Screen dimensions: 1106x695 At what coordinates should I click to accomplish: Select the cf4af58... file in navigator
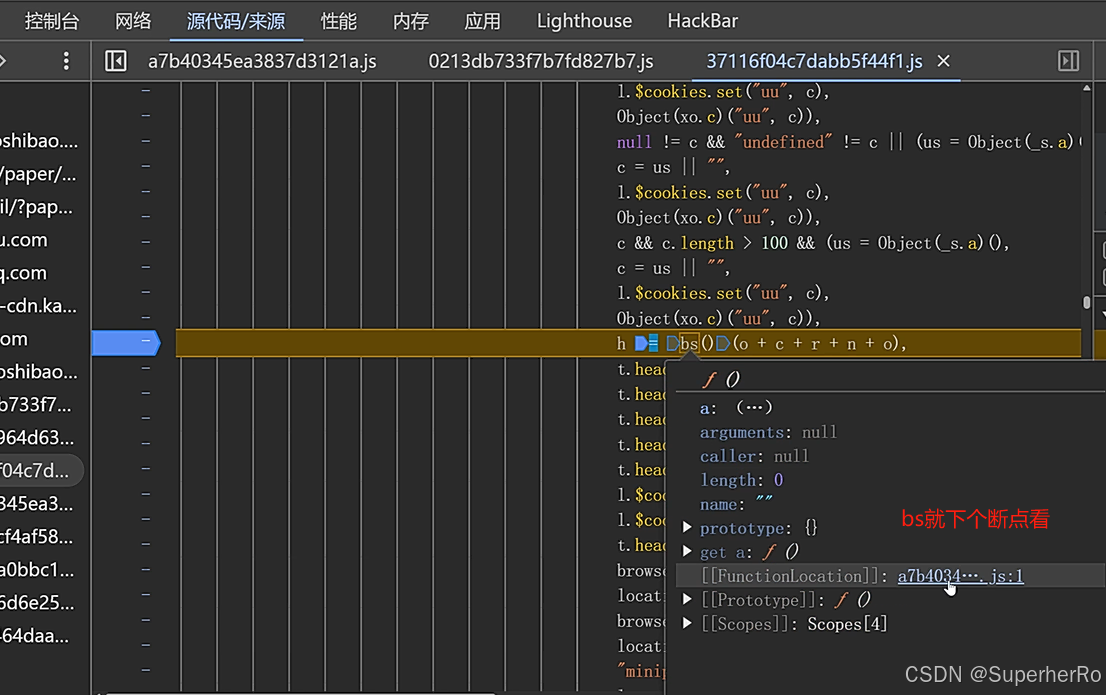(x=36, y=537)
